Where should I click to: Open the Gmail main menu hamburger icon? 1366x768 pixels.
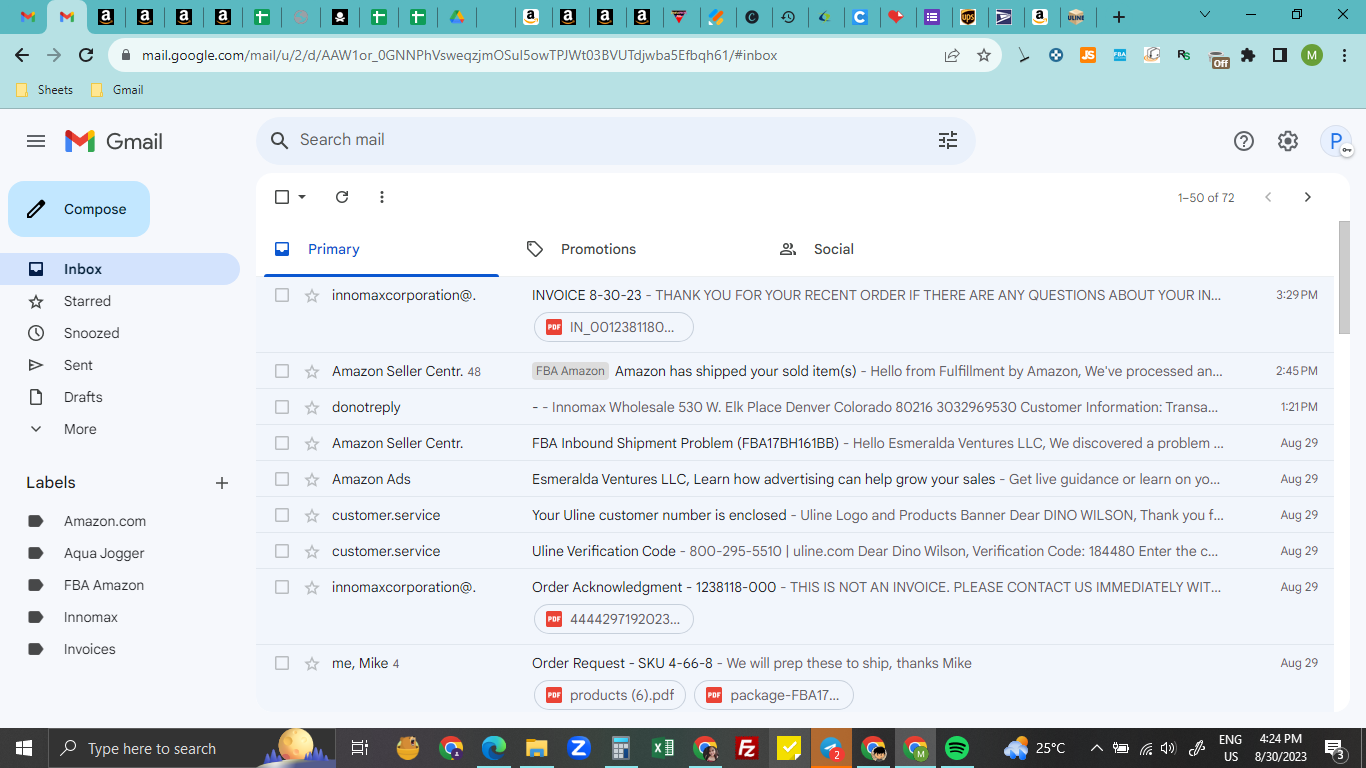pyautogui.click(x=36, y=141)
